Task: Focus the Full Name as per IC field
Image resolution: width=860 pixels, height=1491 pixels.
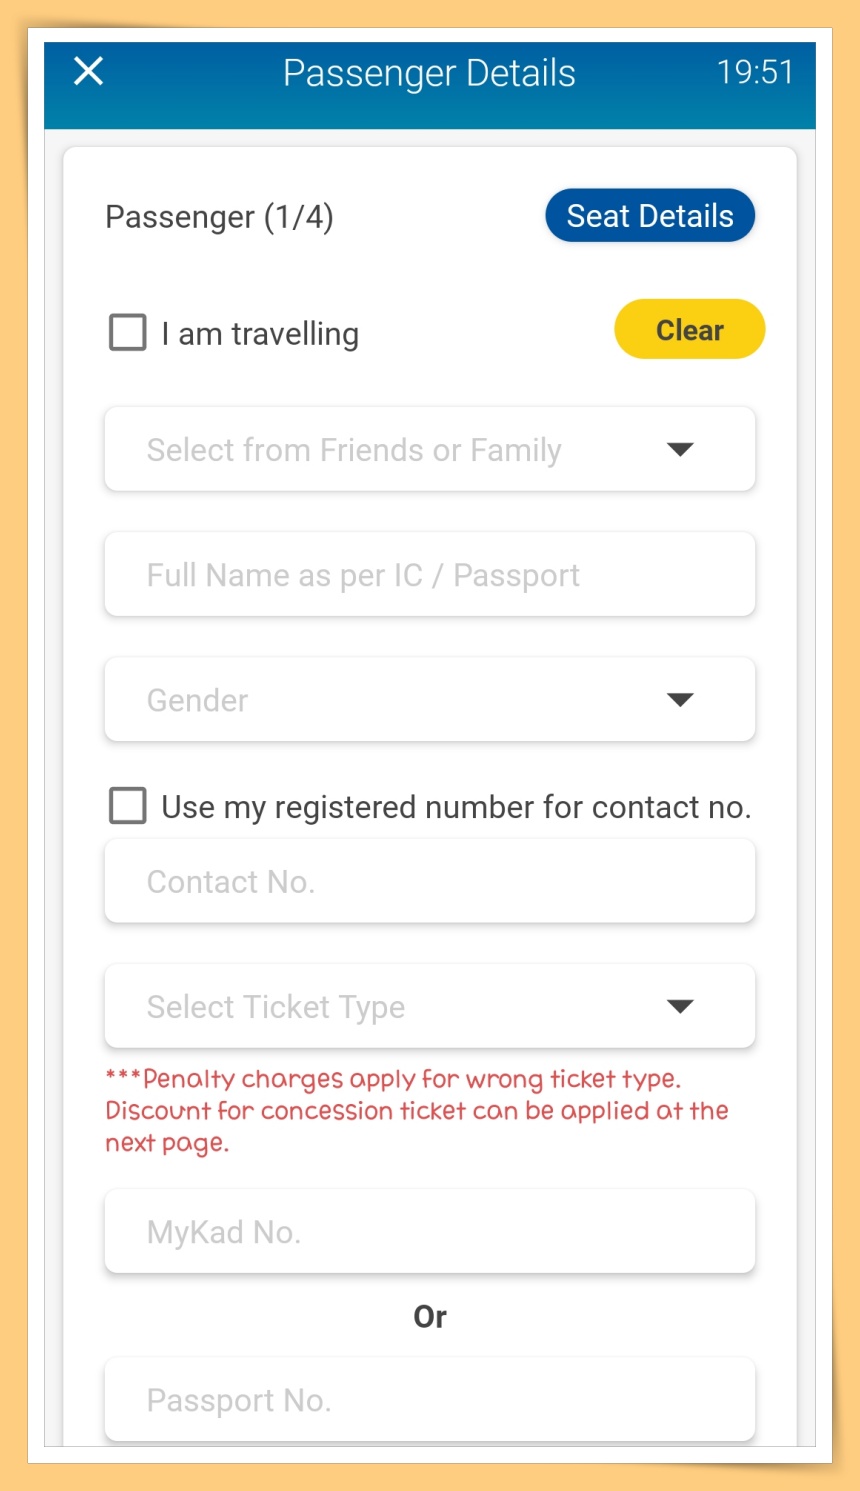Action: [x=430, y=575]
